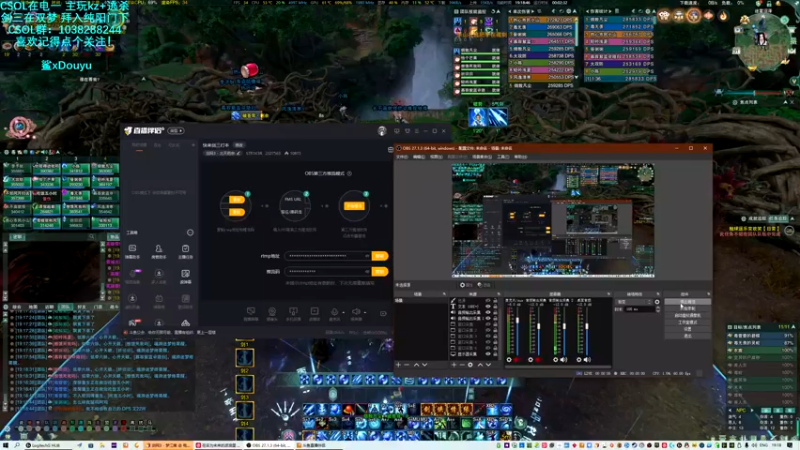Viewport: 800px width, 450px height.
Task: Open the first tool icon in companion toolbox
Action: [132, 248]
